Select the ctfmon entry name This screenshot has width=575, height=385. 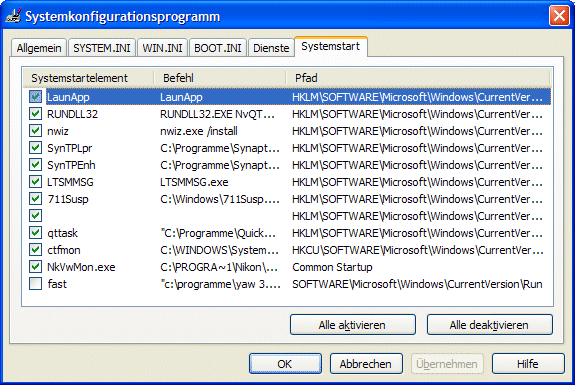click(64, 250)
